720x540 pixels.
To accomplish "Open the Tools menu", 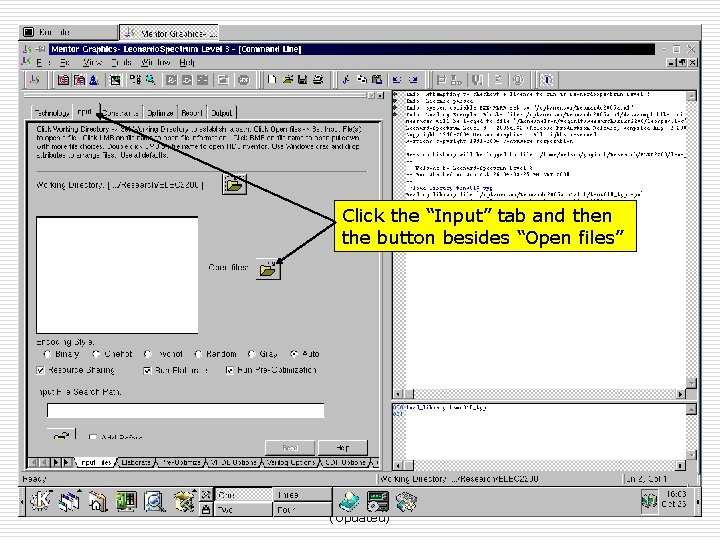I will 122,62.
